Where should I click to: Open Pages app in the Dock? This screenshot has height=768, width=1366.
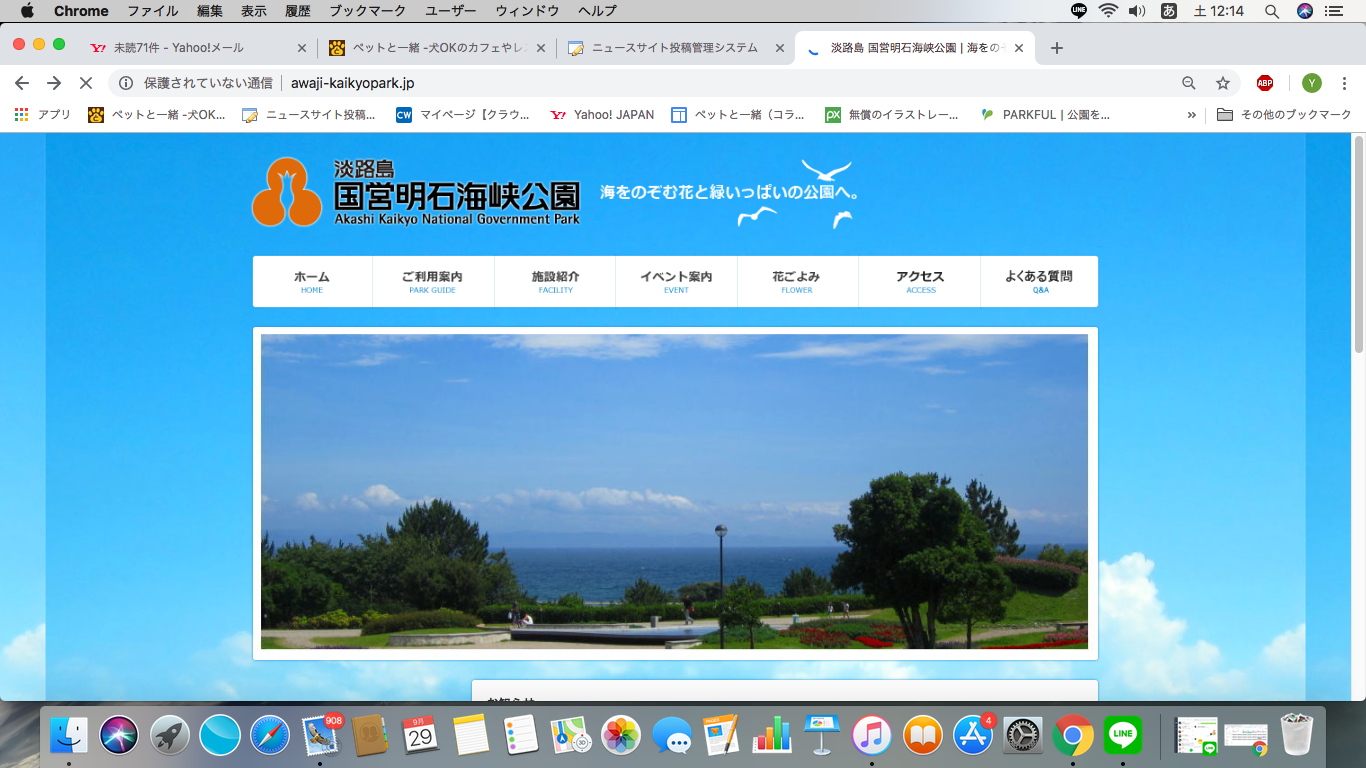pyautogui.click(x=721, y=736)
